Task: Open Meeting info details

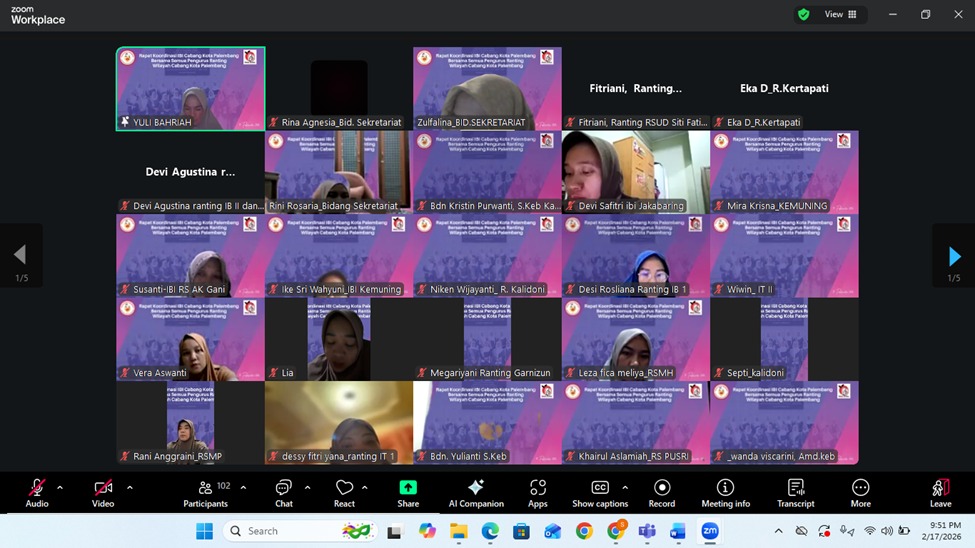Action: [725, 492]
